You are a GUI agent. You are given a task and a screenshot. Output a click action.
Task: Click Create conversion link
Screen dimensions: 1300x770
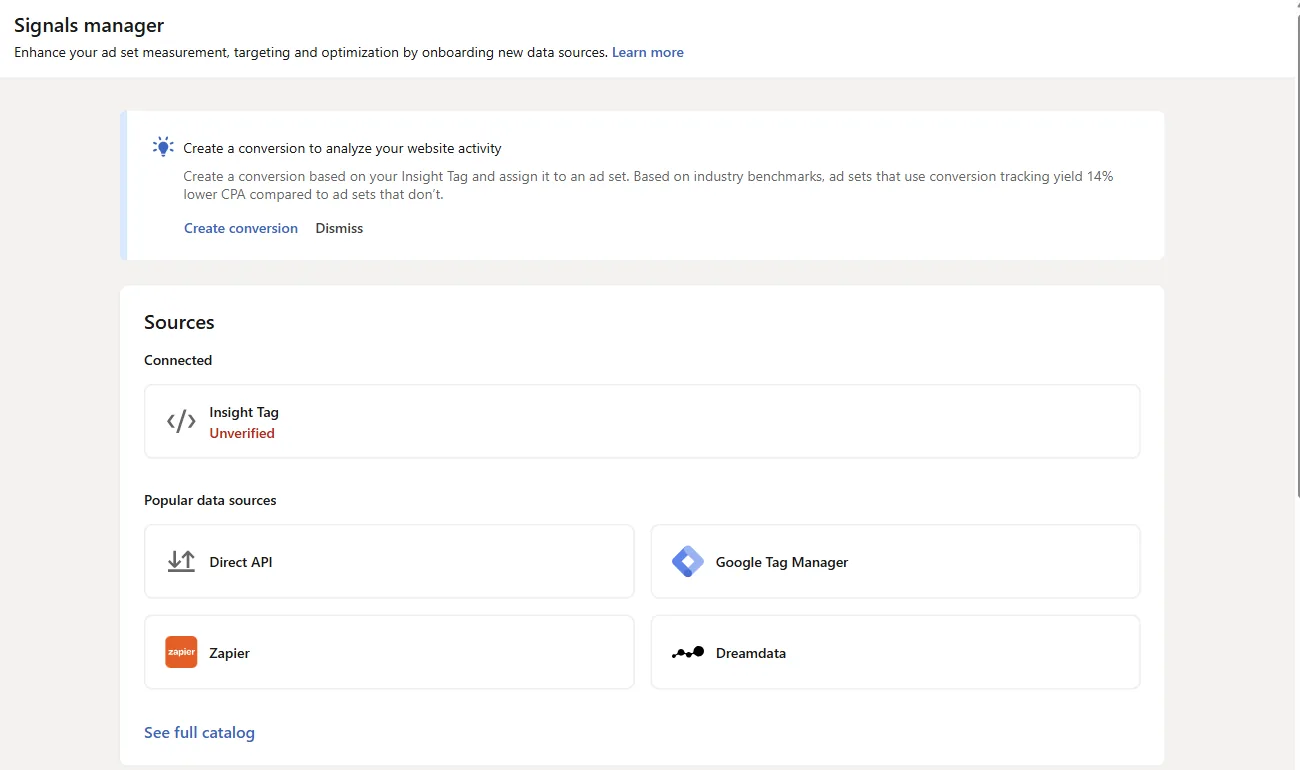click(241, 228)
